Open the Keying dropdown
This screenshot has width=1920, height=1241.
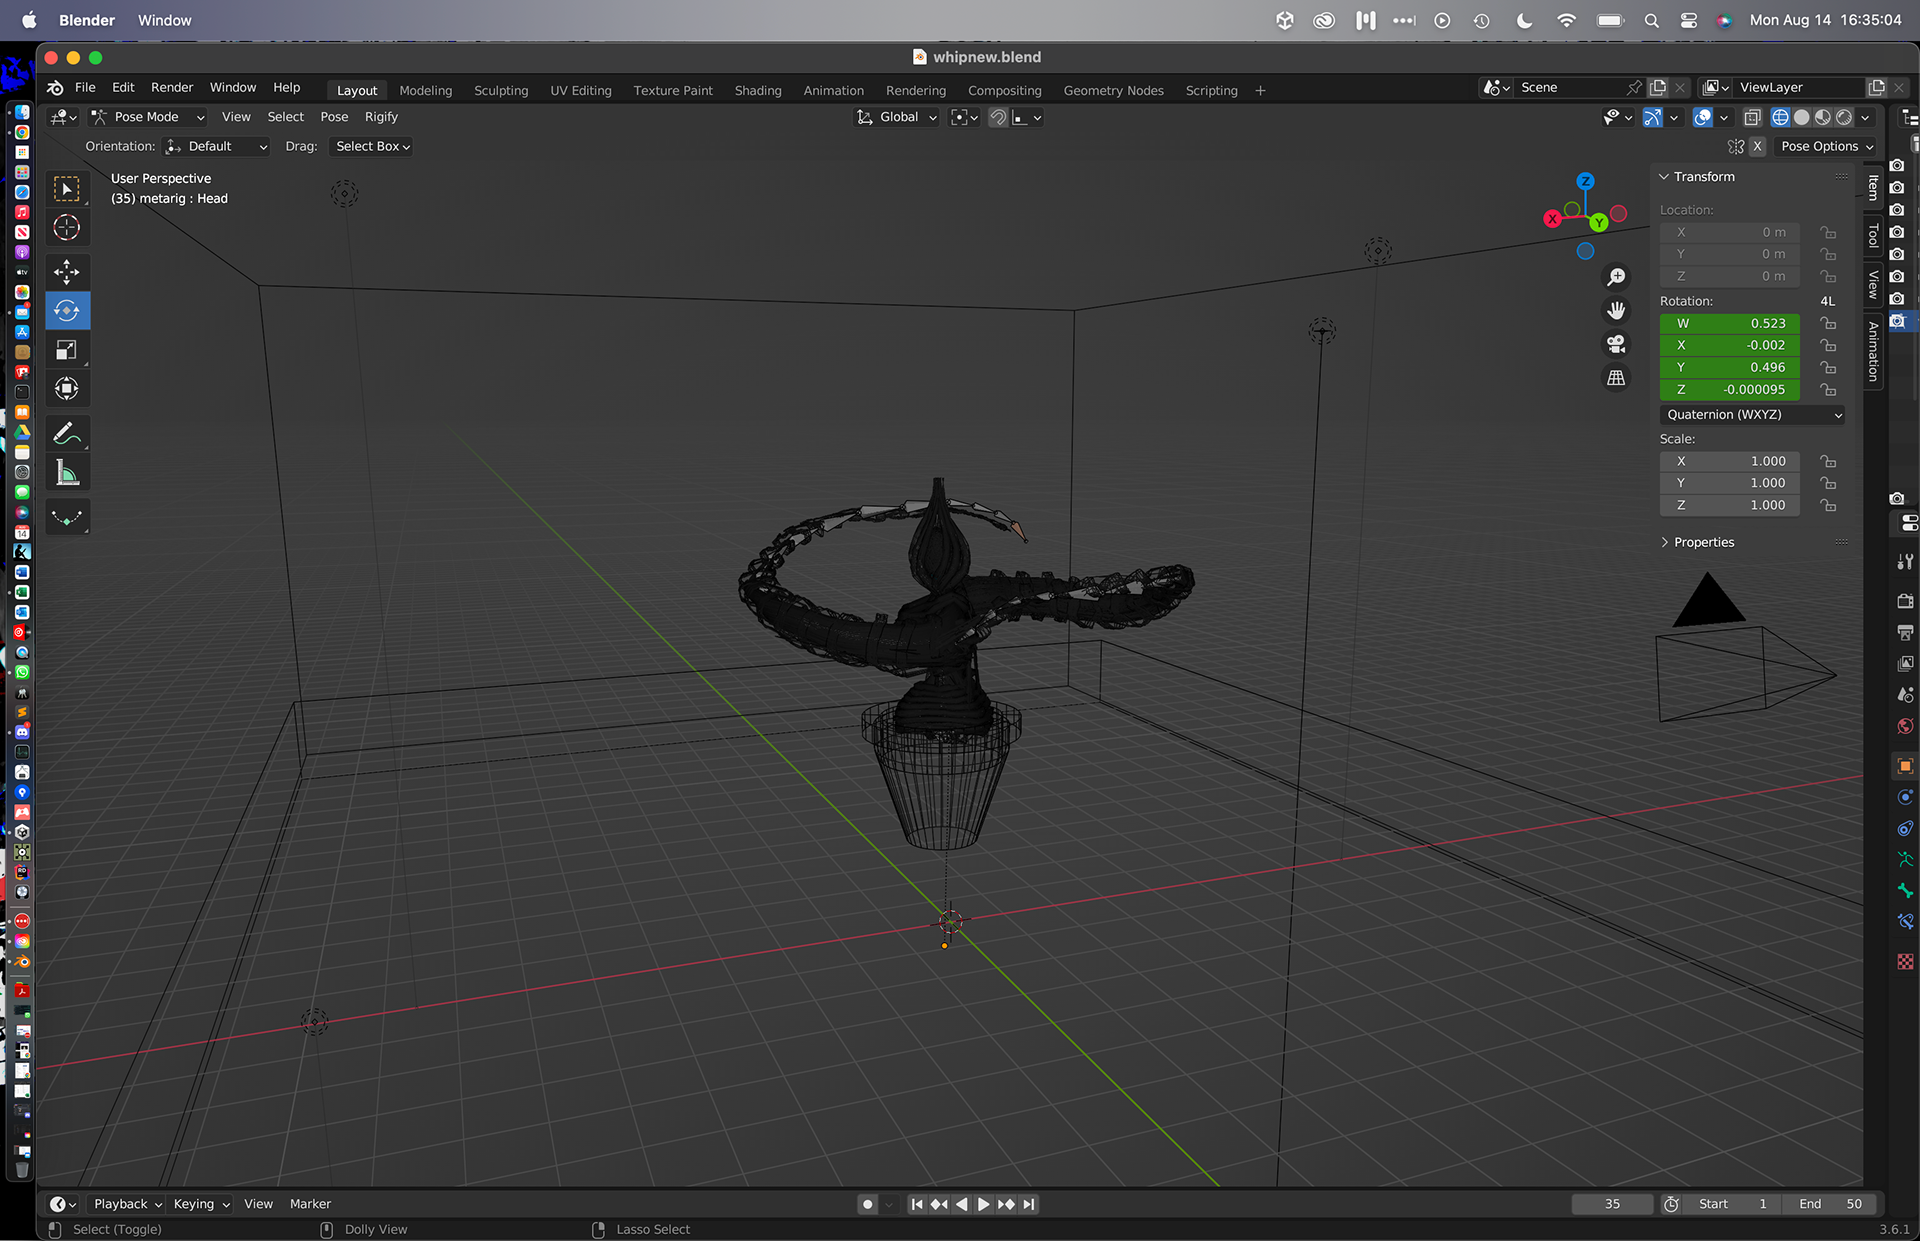pos(201,1204)
